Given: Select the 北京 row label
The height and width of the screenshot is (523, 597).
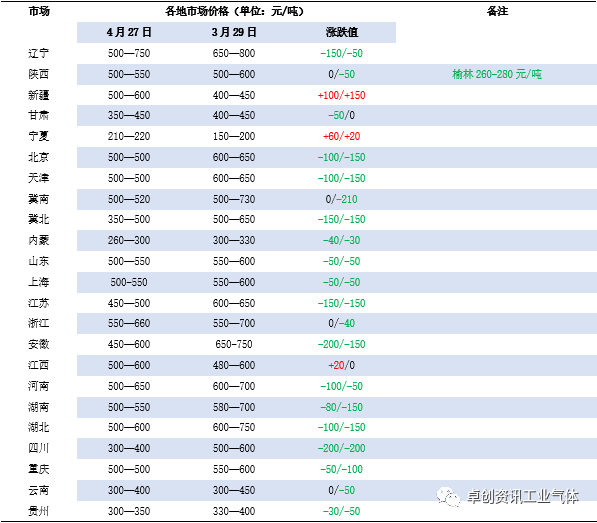Looking at the screenshot, I should click(x=38, y=157).
